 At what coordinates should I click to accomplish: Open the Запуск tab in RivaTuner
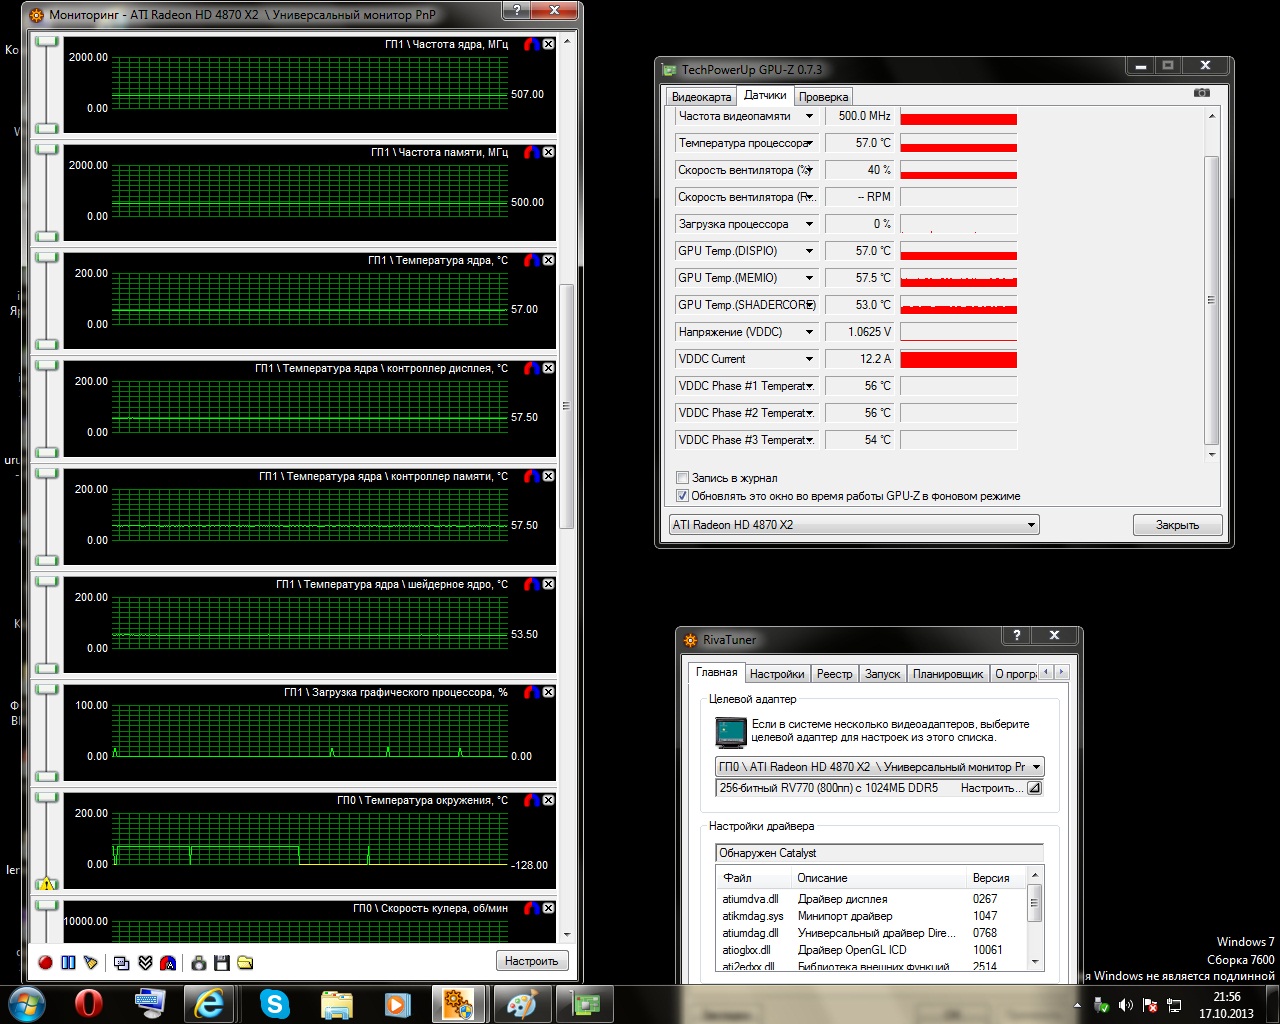tap(882, 674)
